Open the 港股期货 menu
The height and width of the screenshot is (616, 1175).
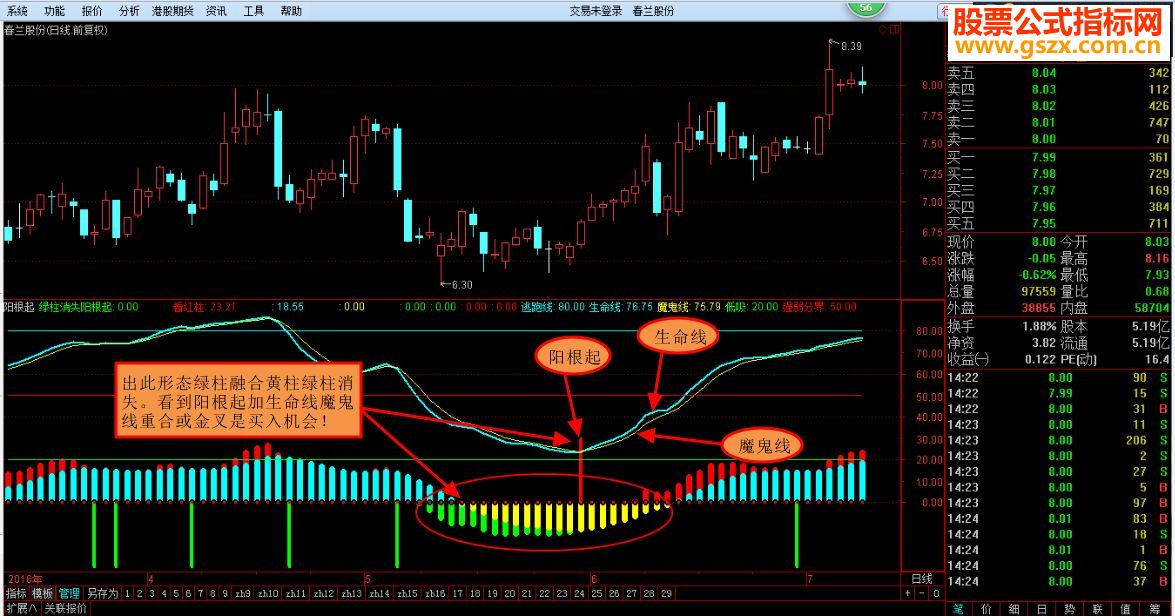click(x=172, y=10)
